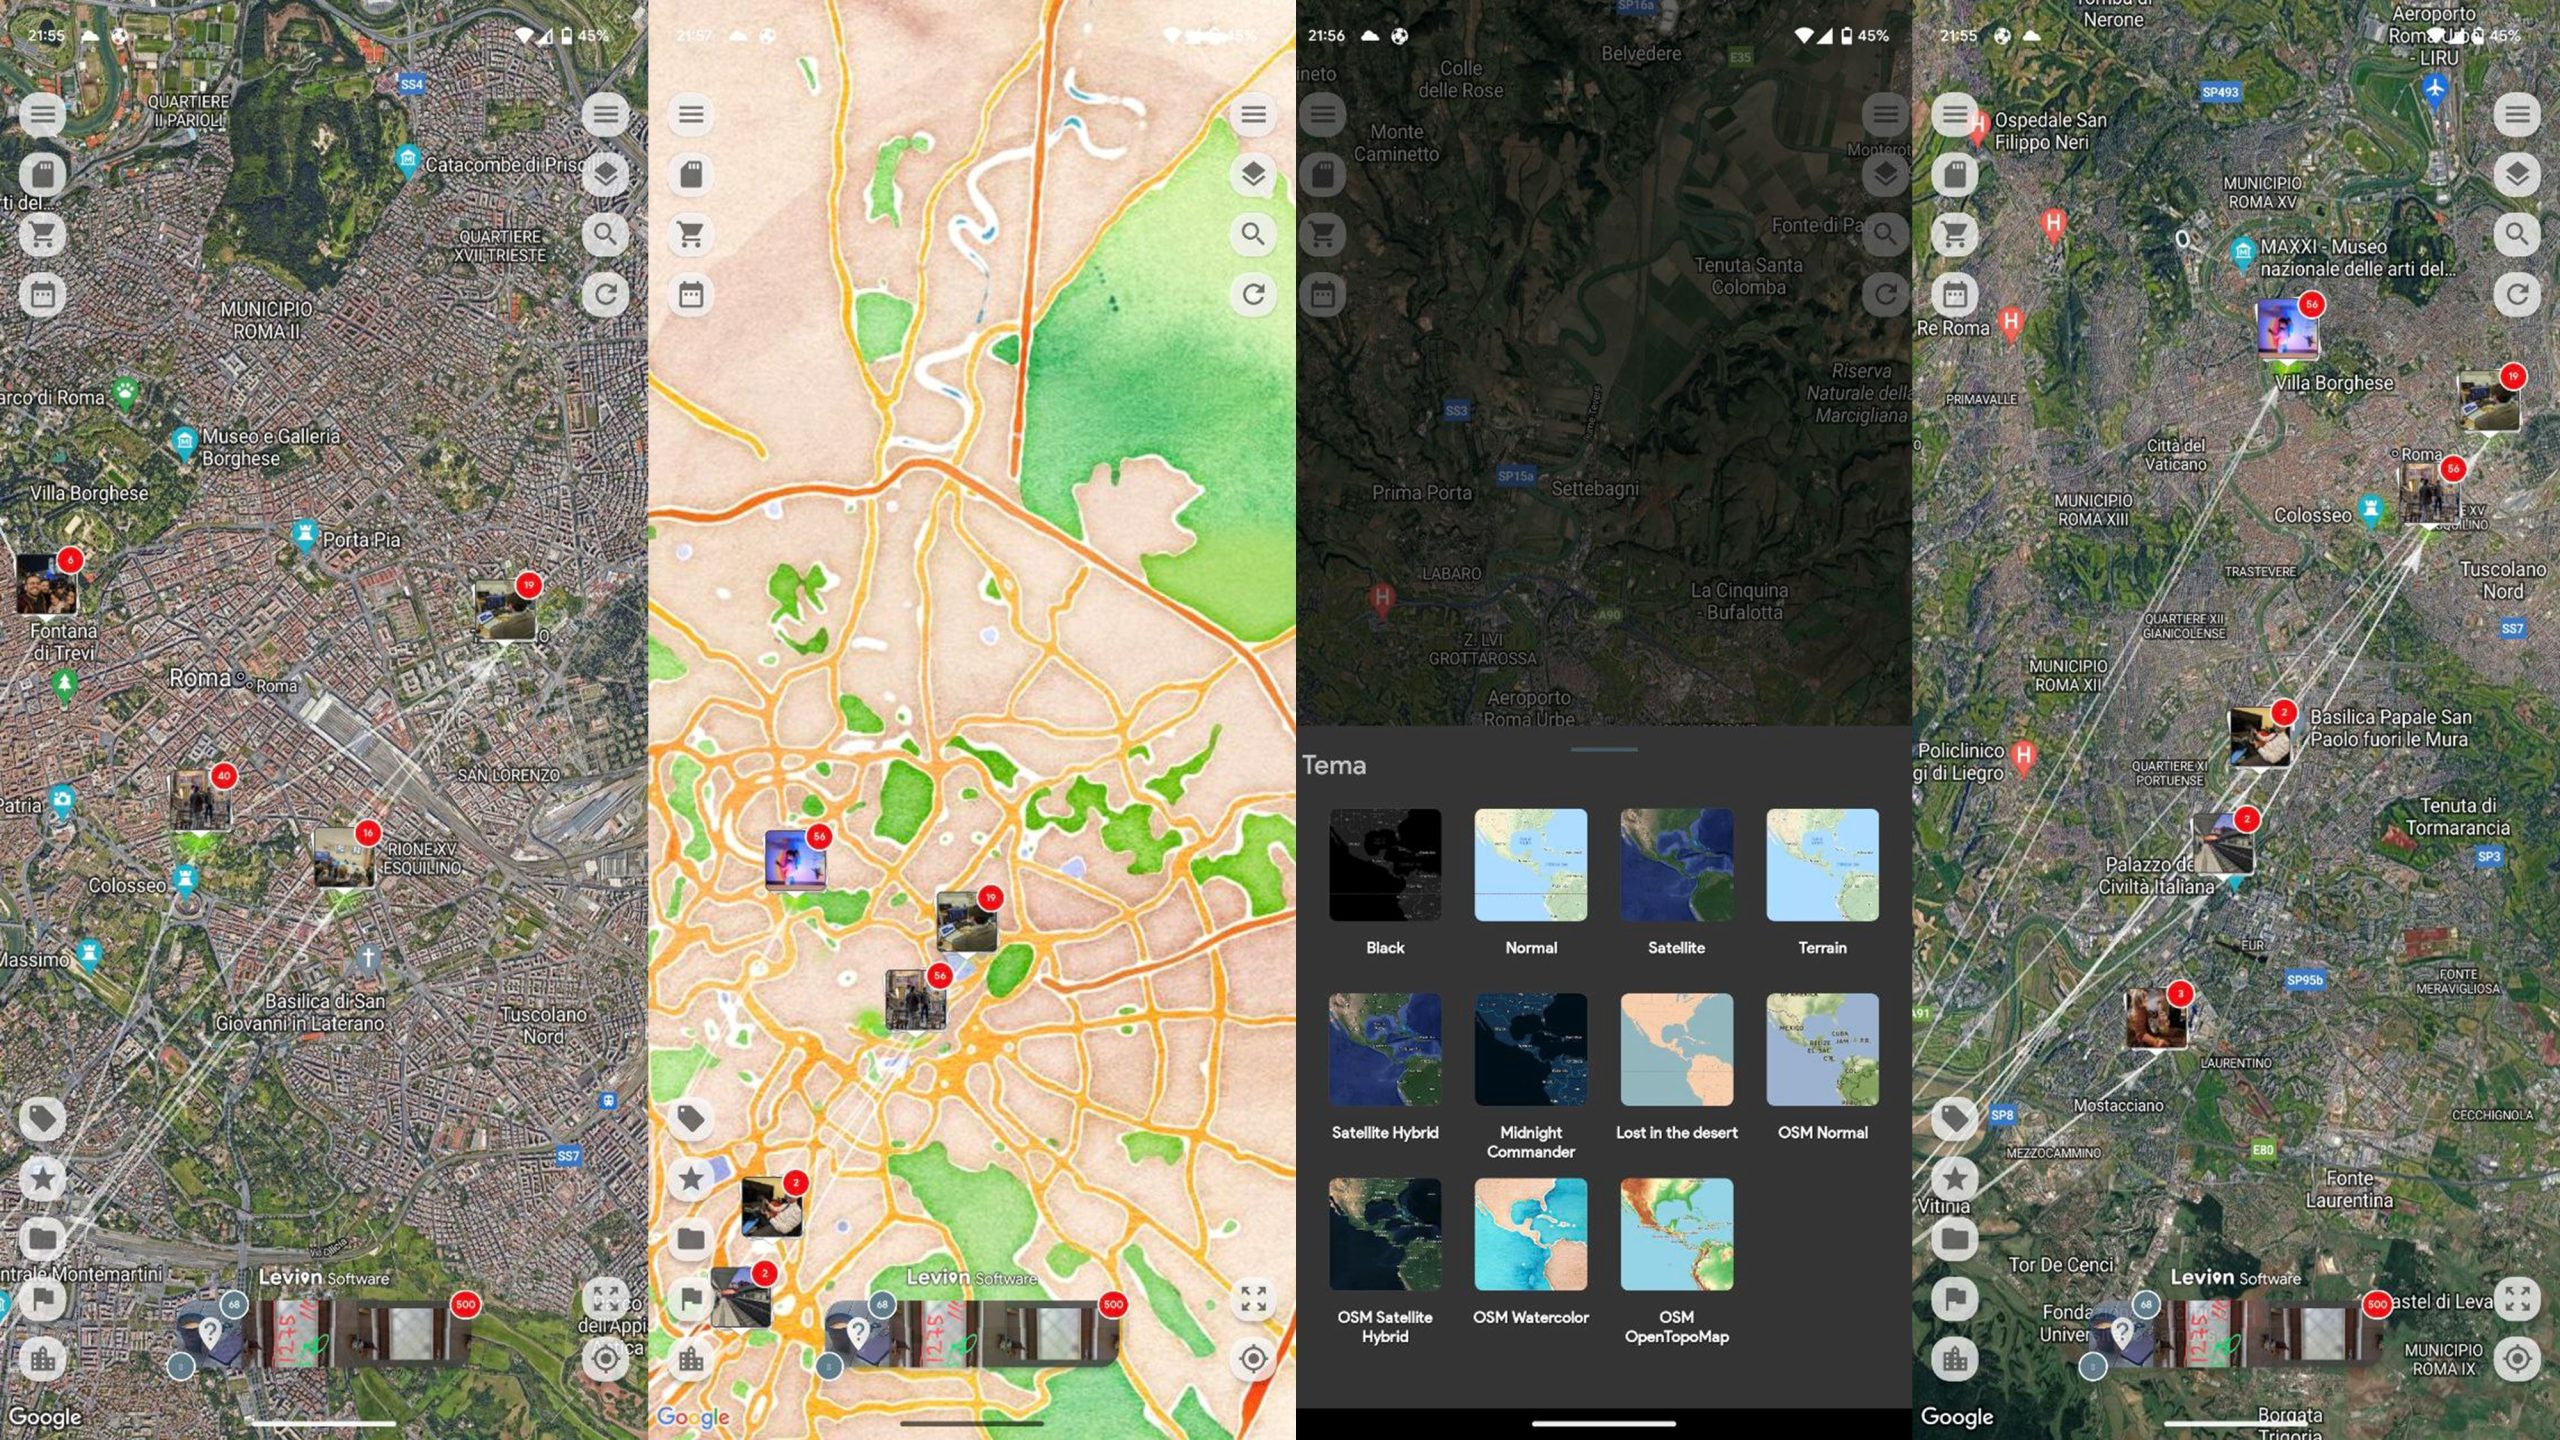Open the tags filter icon
The height and width of the screenshot is (1440, 2560).
pyautogui.click(x=42, y=1117)
